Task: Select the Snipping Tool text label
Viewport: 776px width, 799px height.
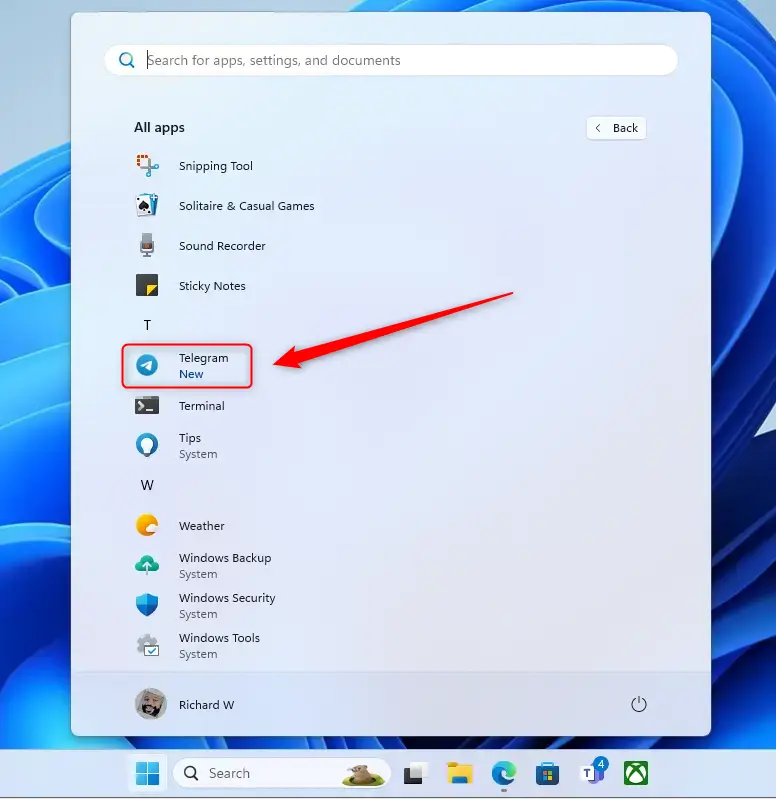Action: (x=216, y=166)
